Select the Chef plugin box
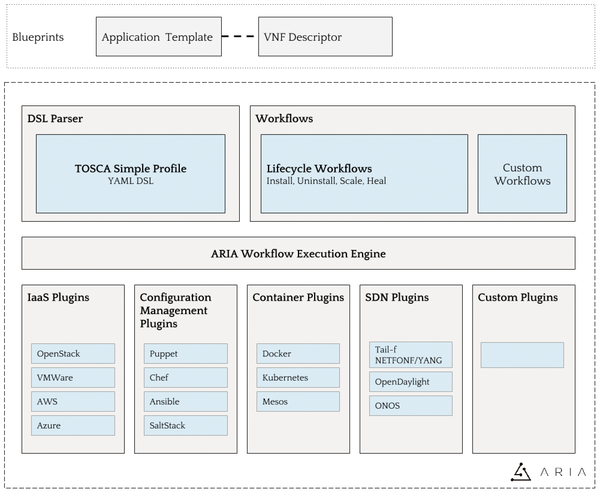 [x=186, y=378]
